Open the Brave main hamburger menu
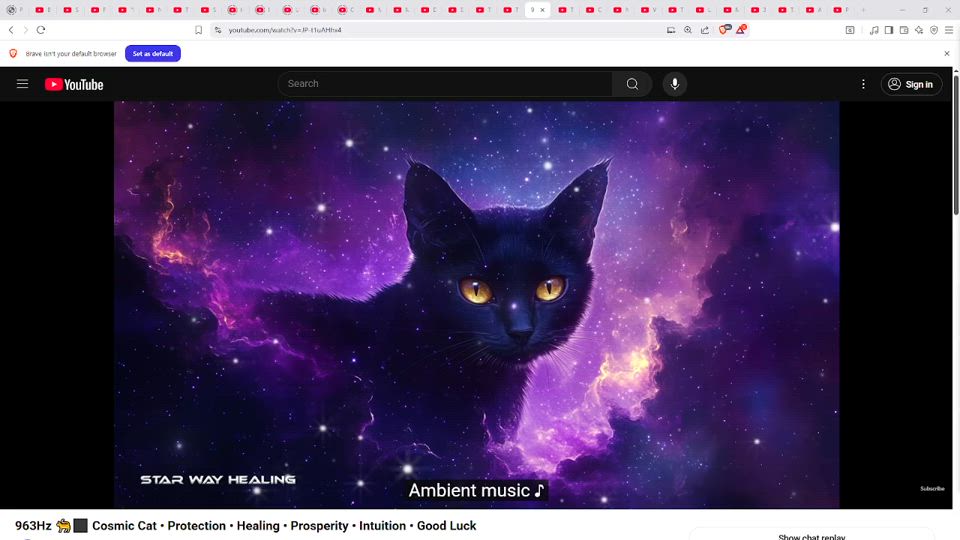 click(x=948, y=30)
